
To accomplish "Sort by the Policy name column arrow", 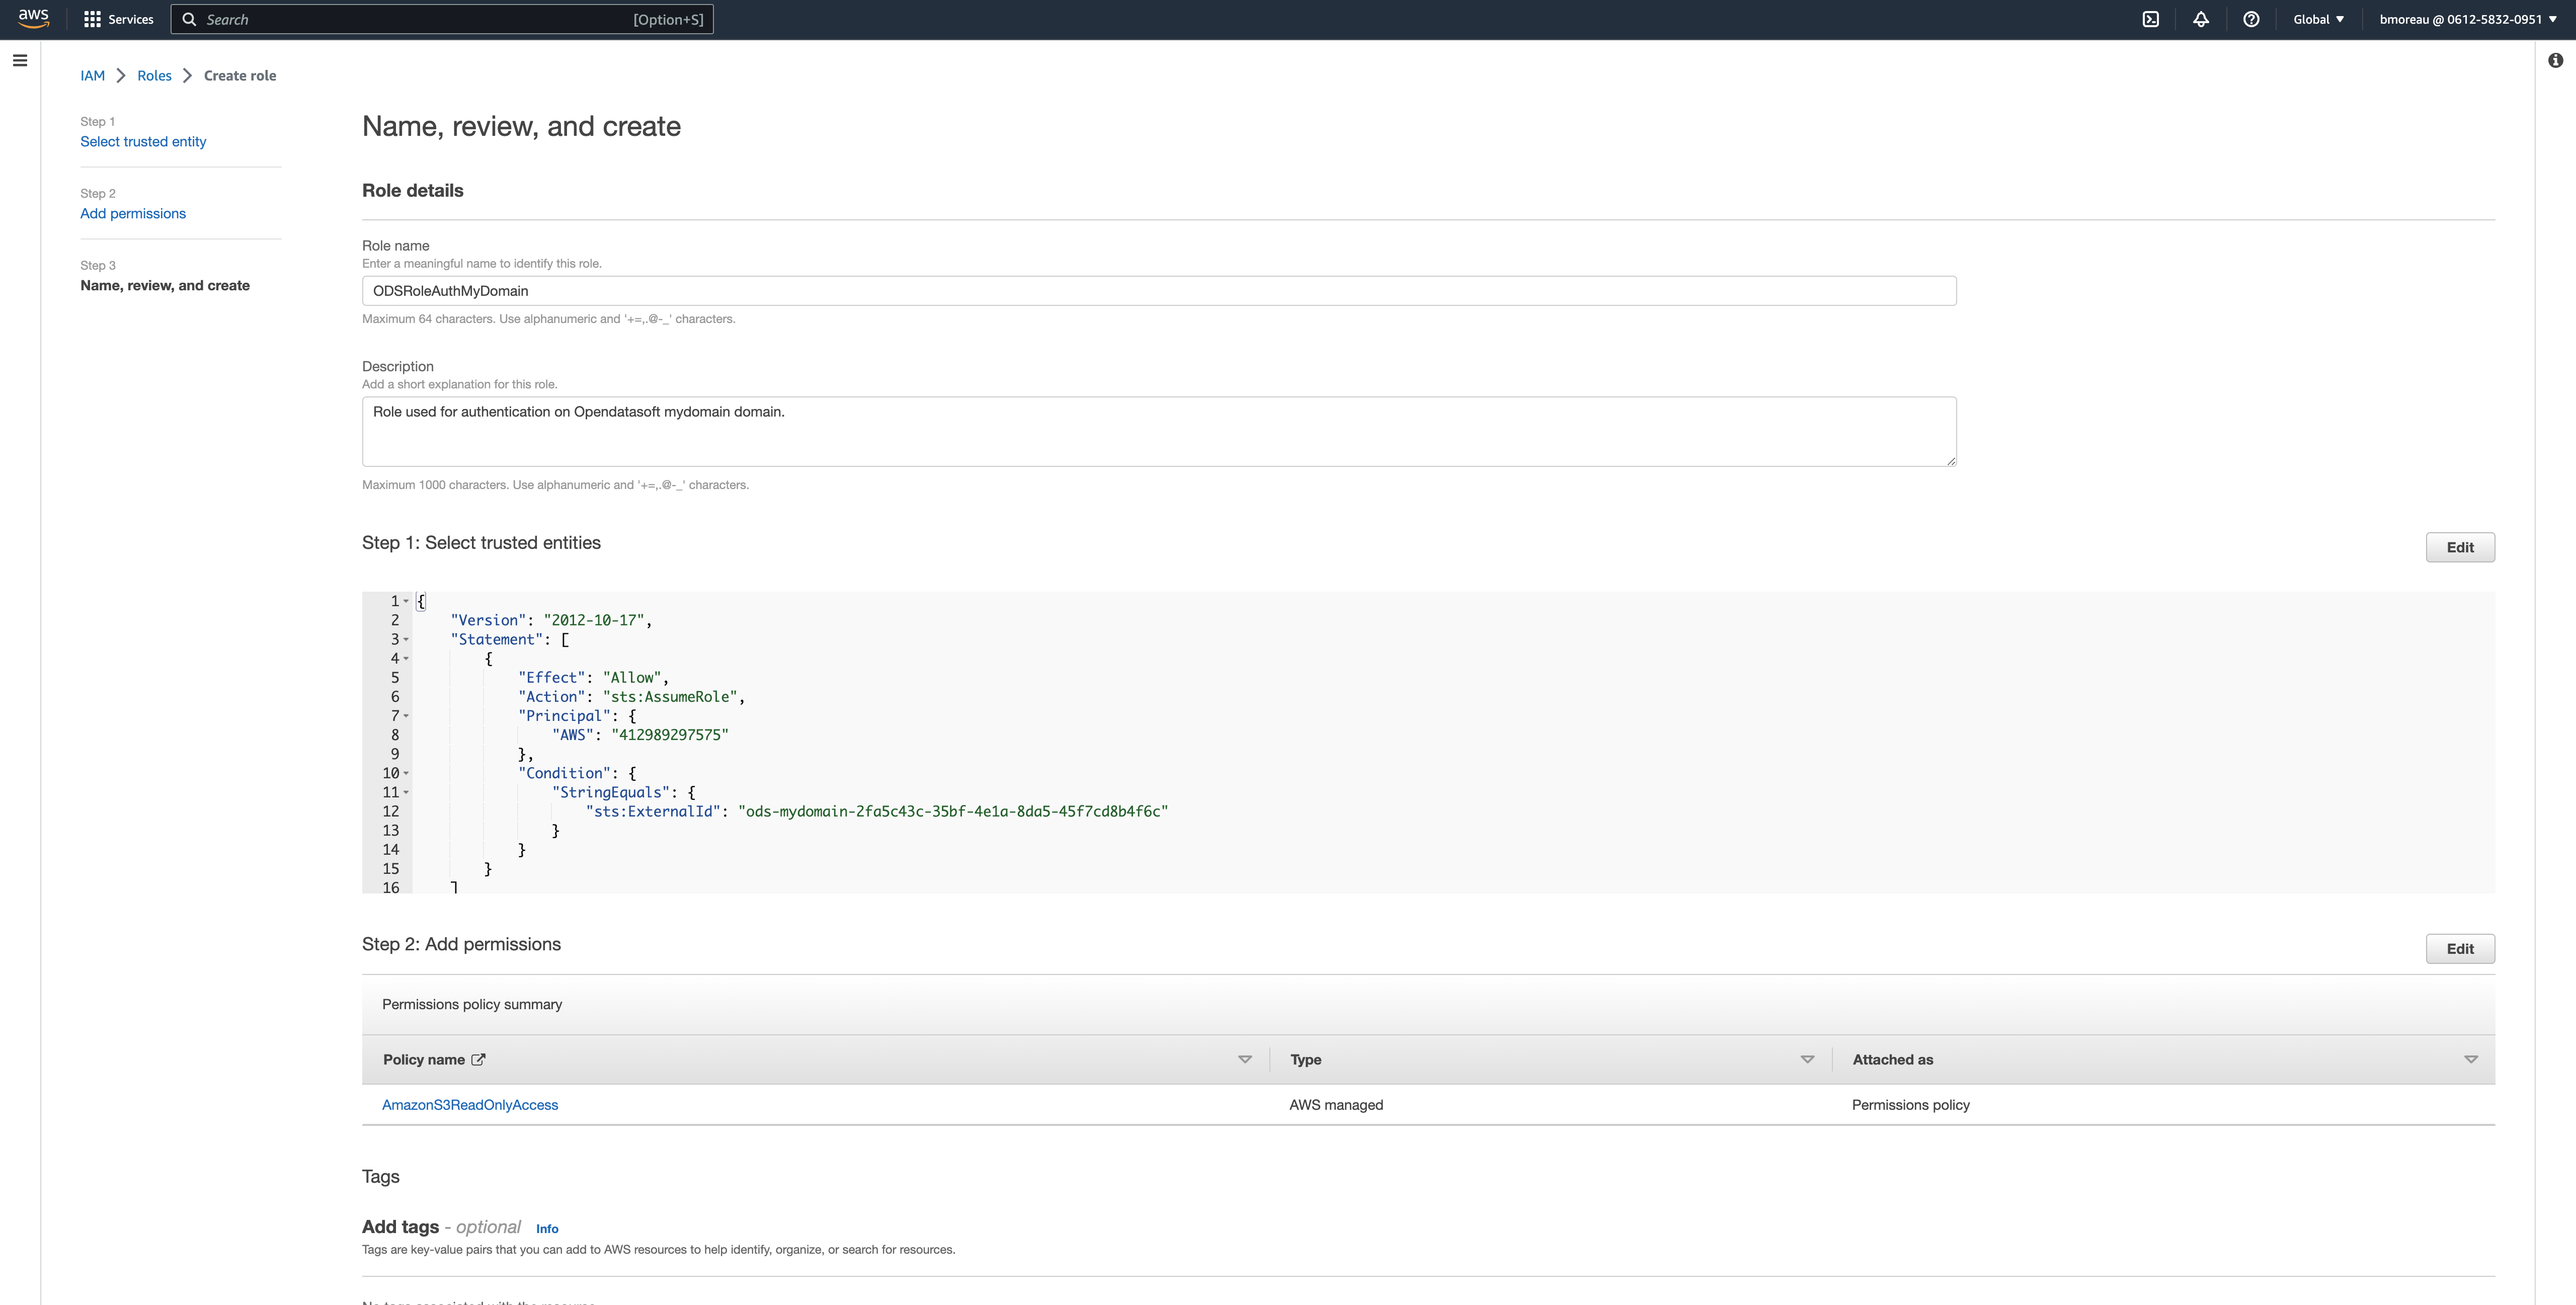I will coord(1244,1060).
